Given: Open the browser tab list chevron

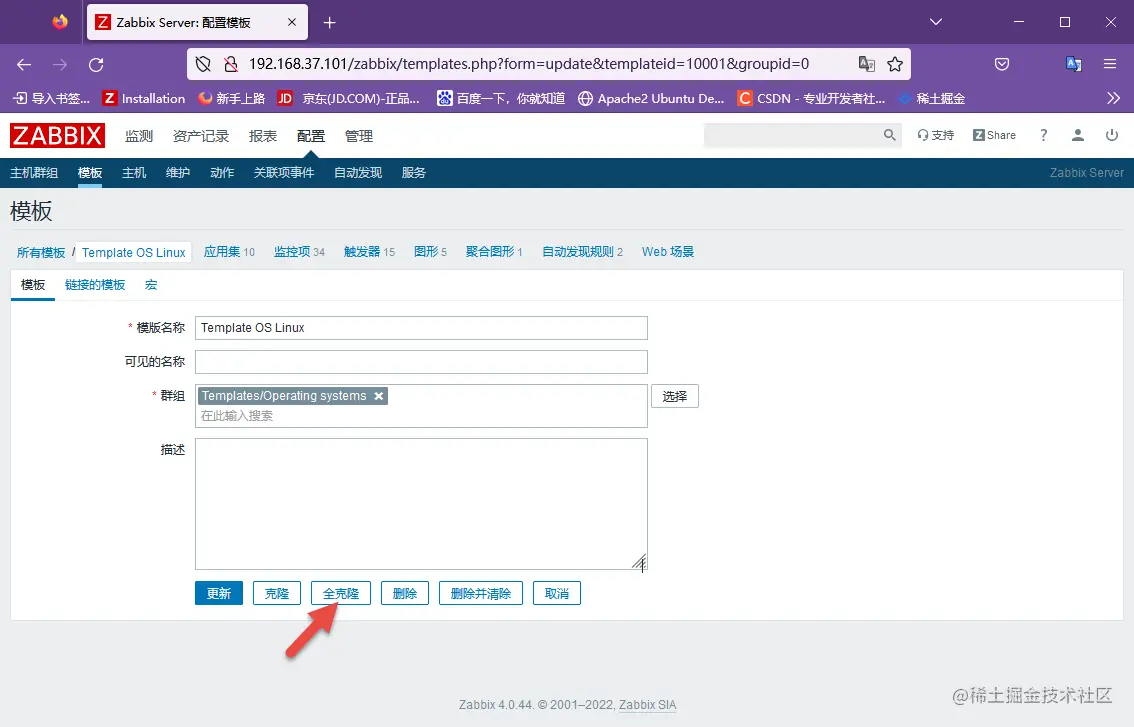Looking at the screenshot, I should pos(935,22).
